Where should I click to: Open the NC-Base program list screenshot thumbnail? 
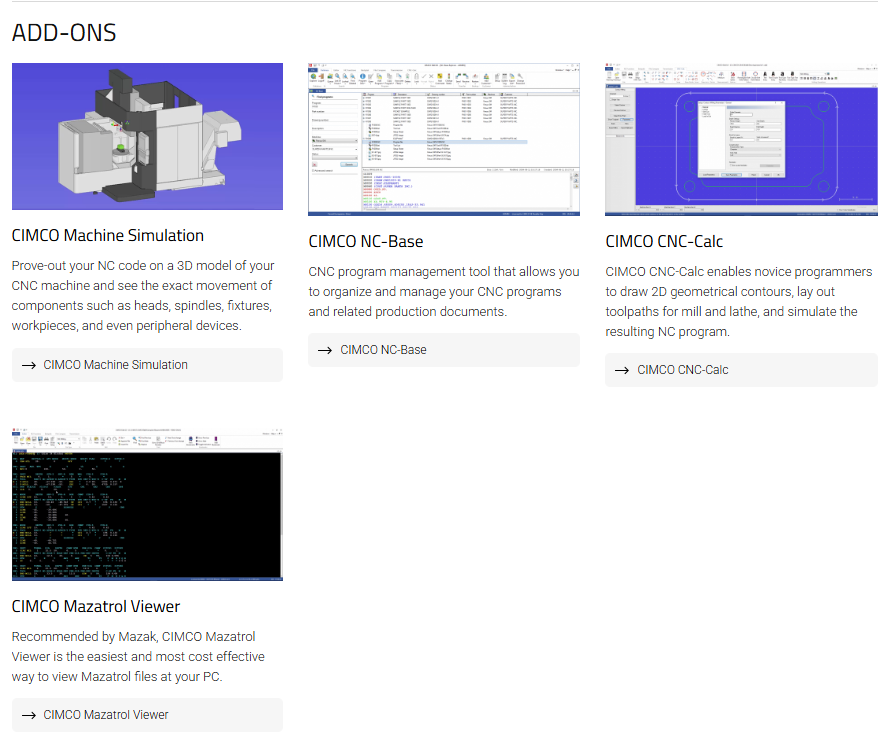coord(444,139)
